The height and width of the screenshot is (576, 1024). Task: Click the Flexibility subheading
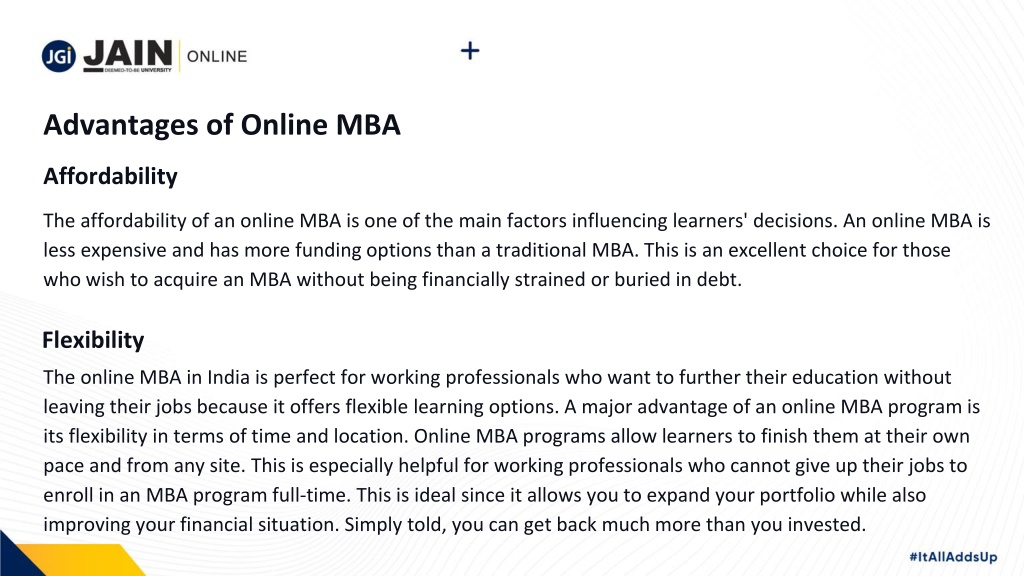tap(93, 340)
